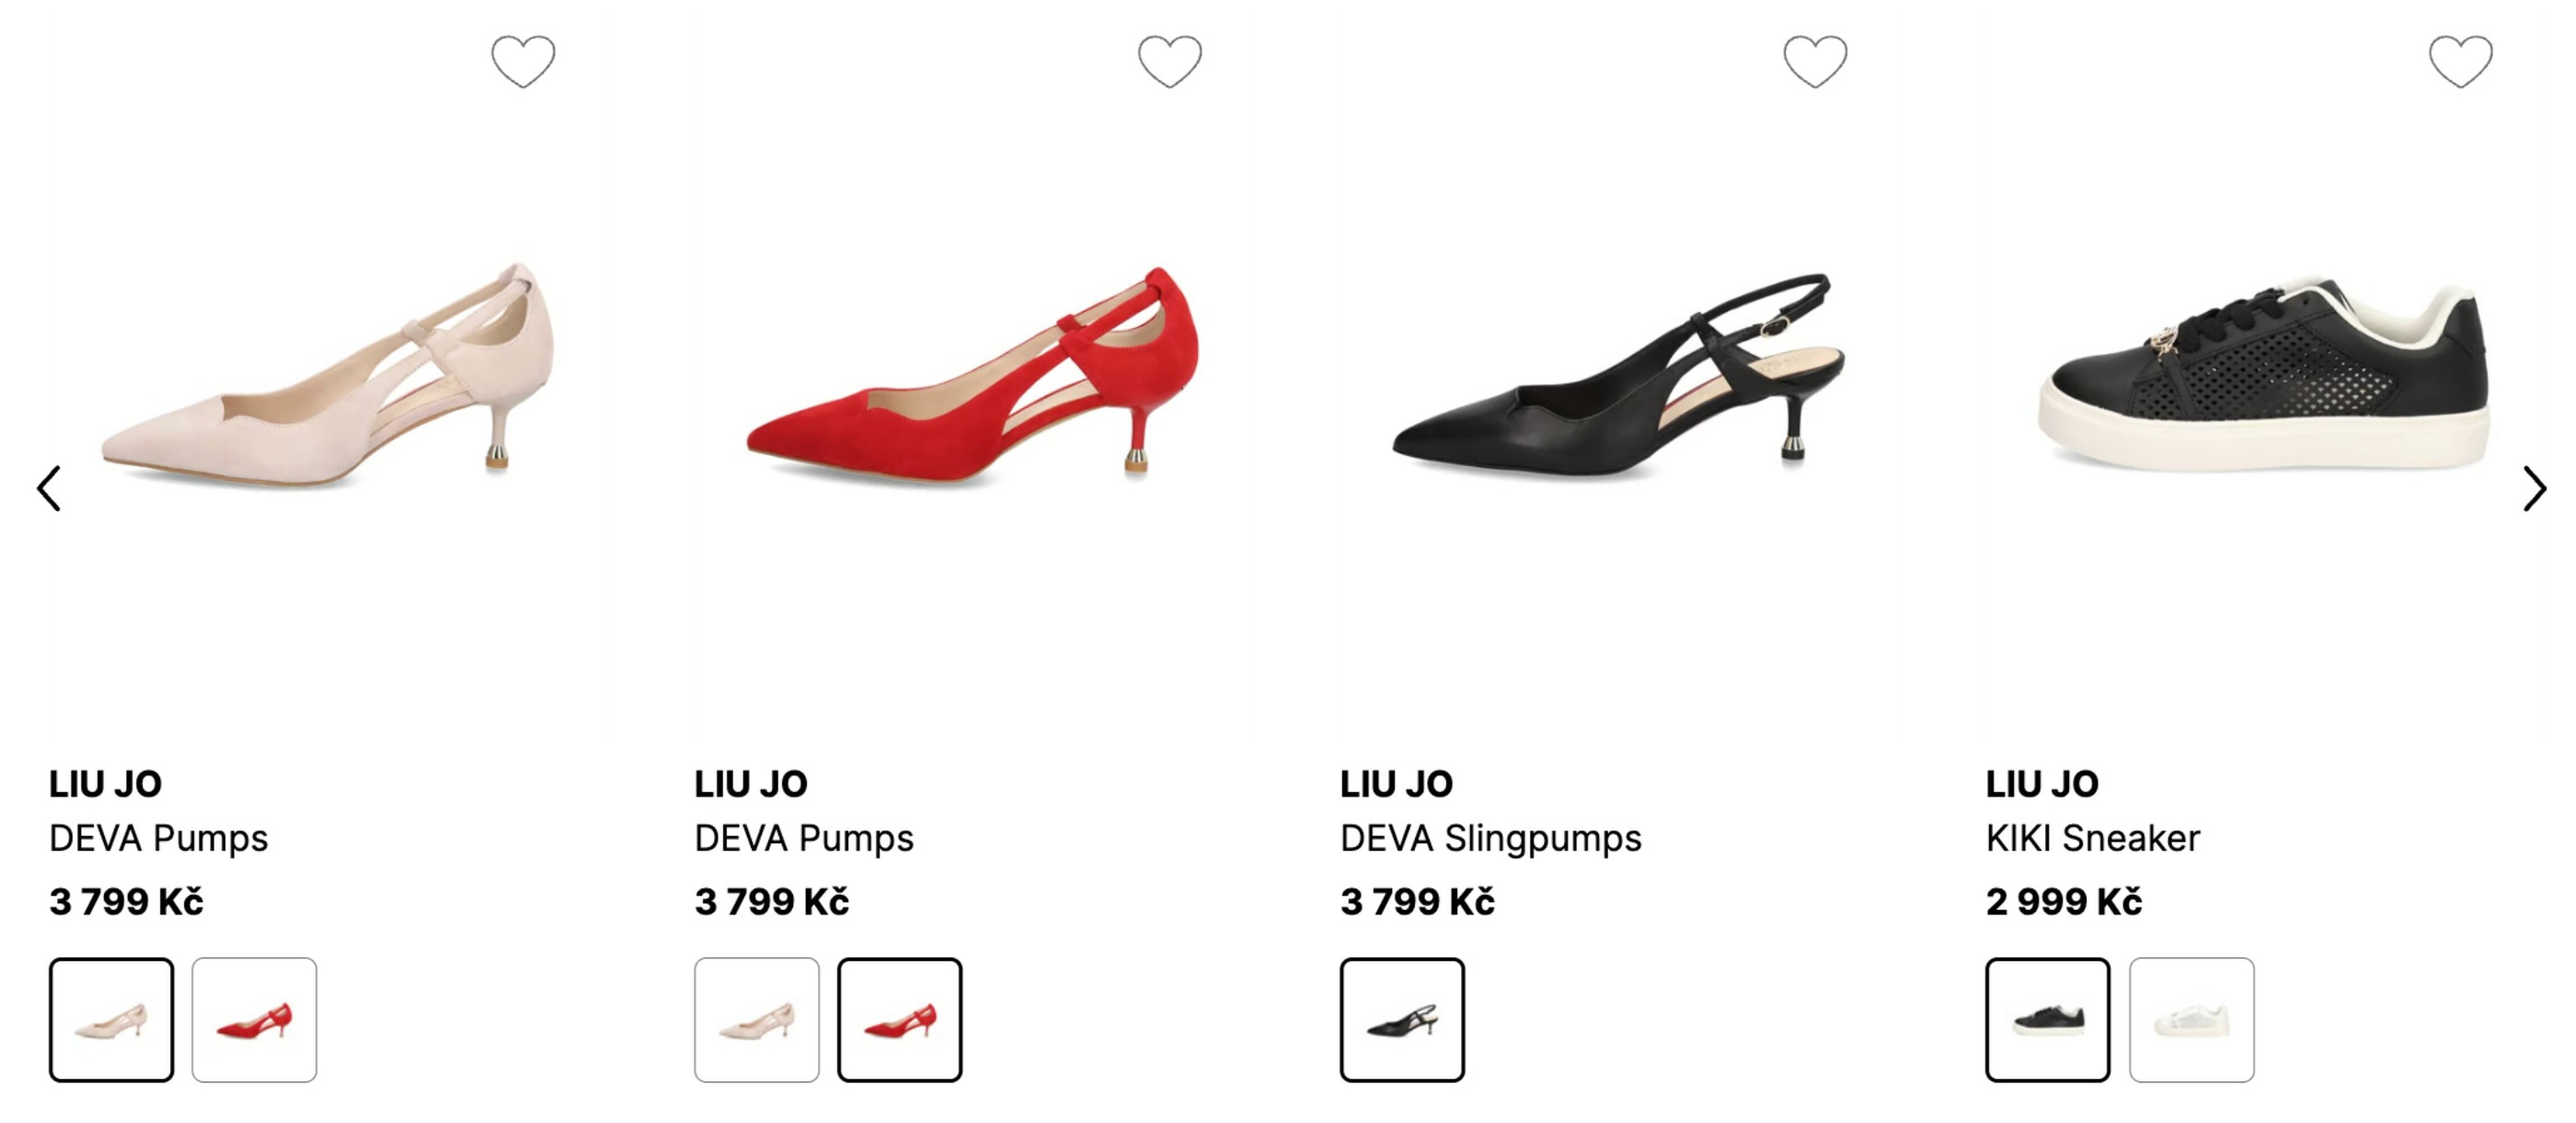2576x1123 pixels.
Task: Select beige swatch under first DEVA Pumps
Action: click(111, 1019)
